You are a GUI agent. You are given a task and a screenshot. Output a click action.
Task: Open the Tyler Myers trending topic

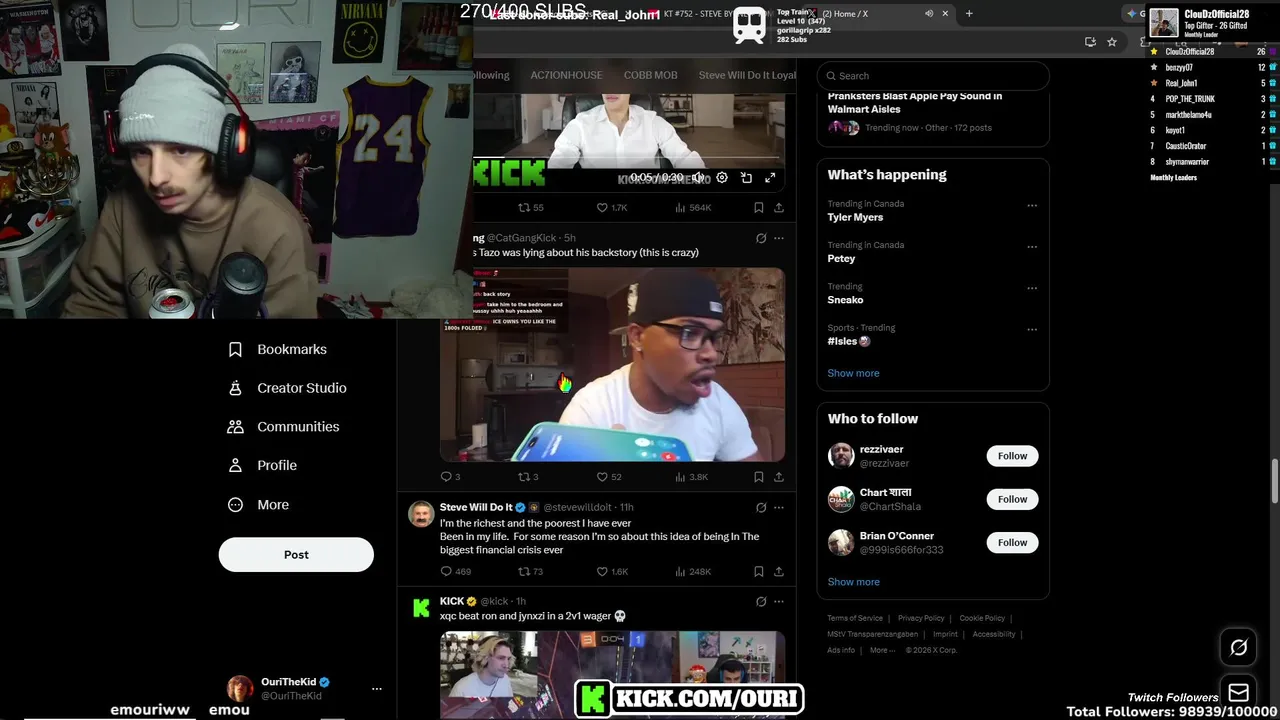click(x=855, y=217)
